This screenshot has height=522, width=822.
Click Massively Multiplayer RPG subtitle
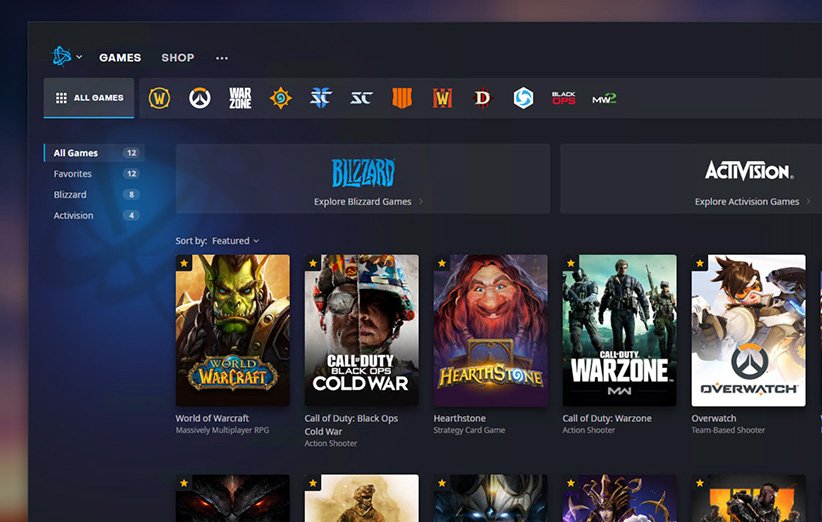click(222, 430)
